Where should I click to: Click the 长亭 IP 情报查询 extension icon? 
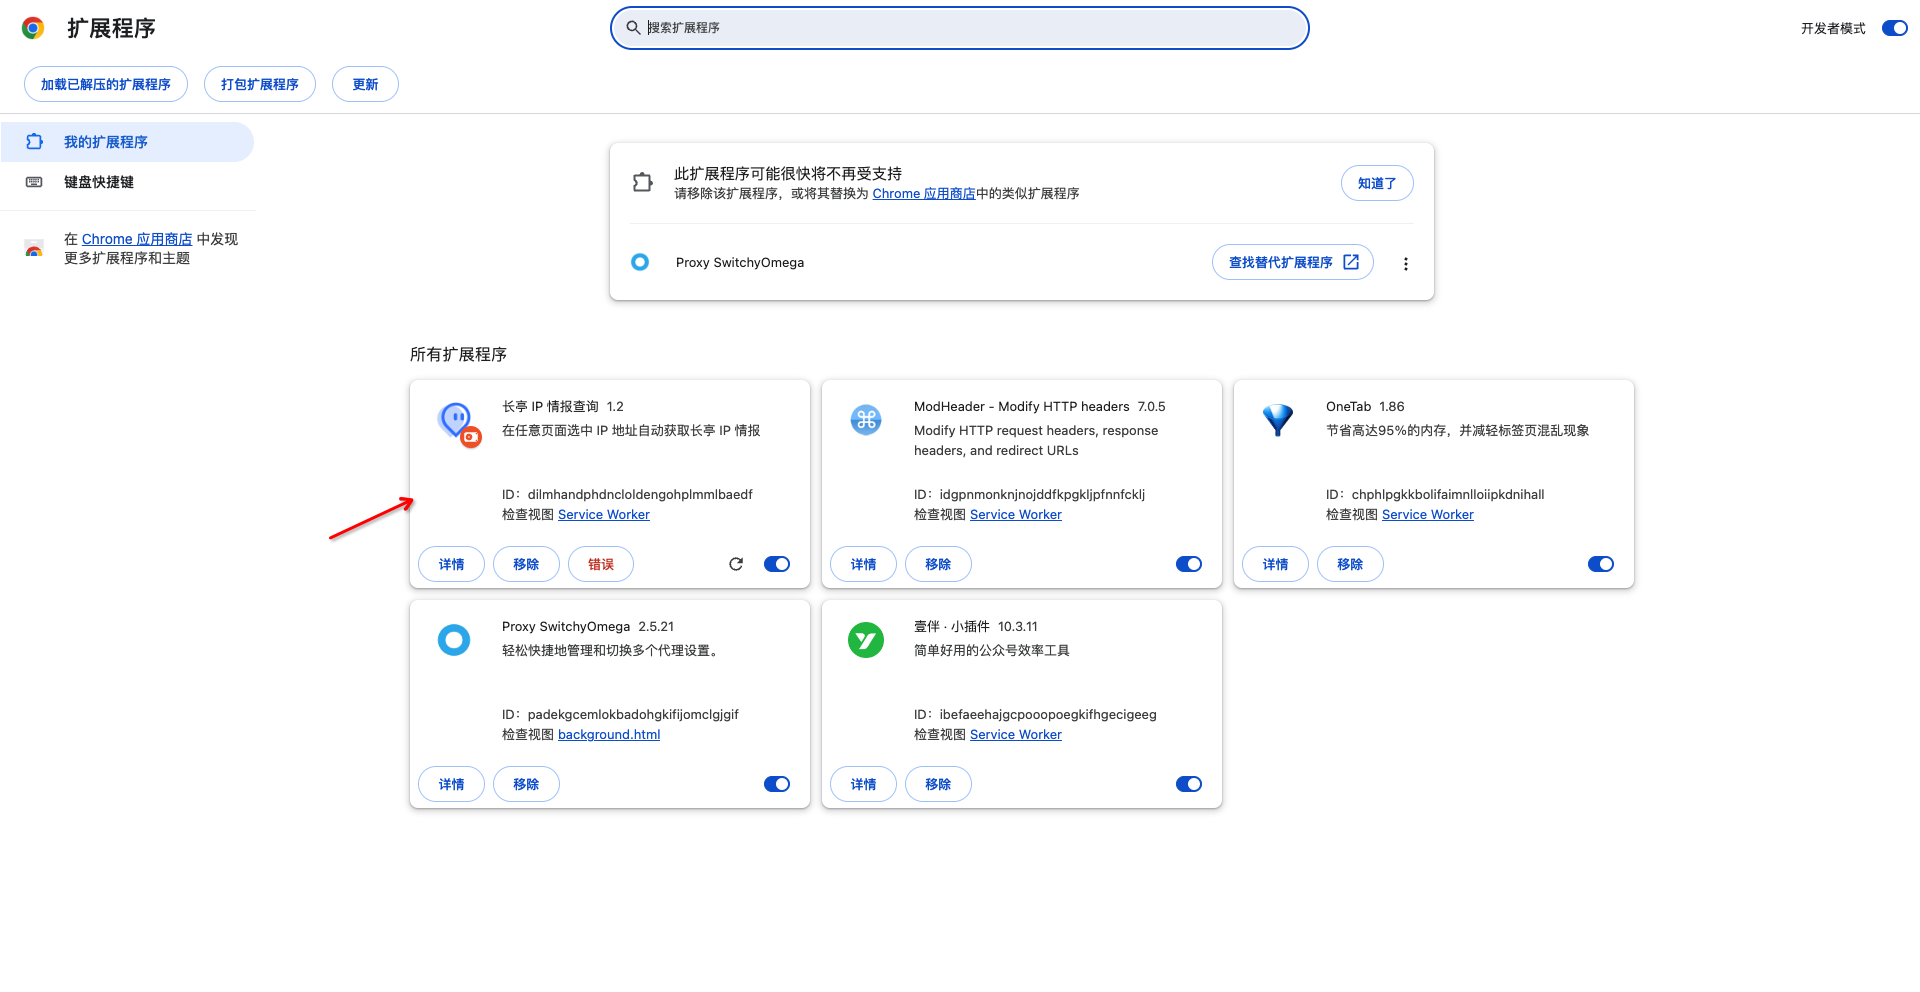pyautogui.click(x=458, y=422)
